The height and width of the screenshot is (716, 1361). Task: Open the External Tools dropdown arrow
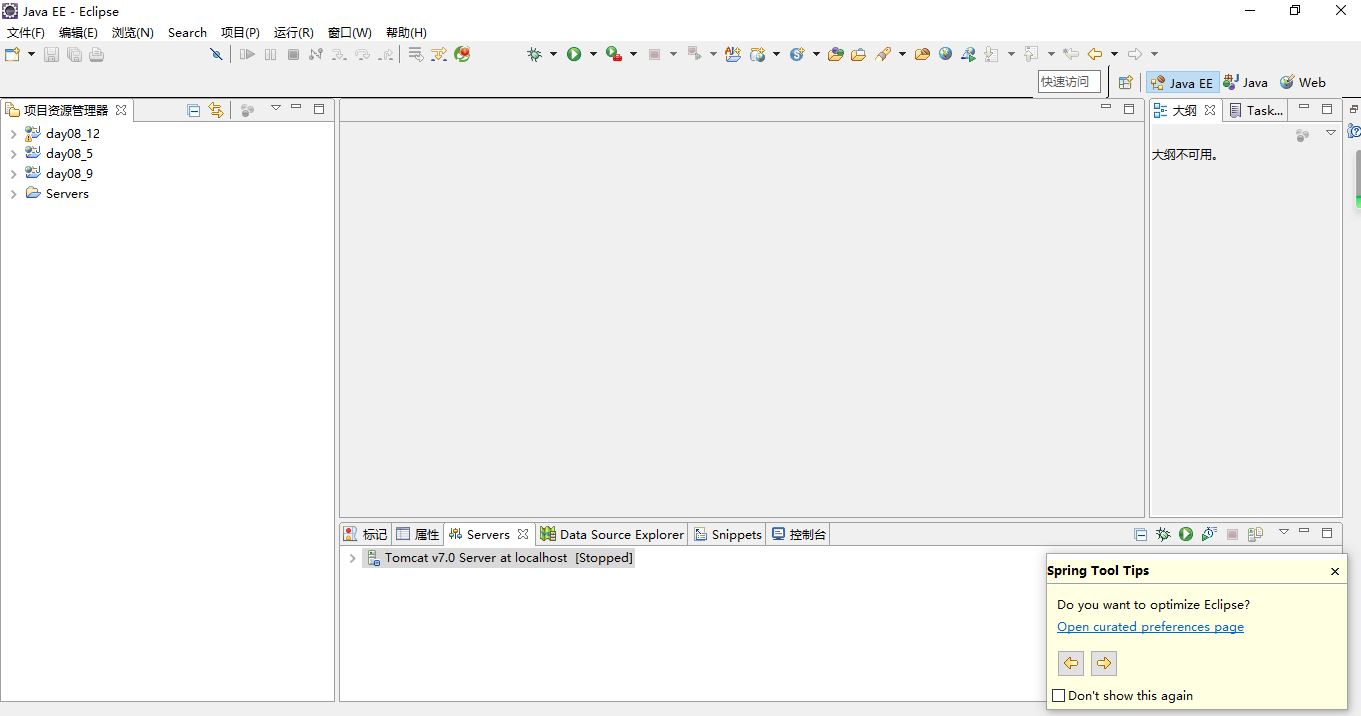(633, 54)
